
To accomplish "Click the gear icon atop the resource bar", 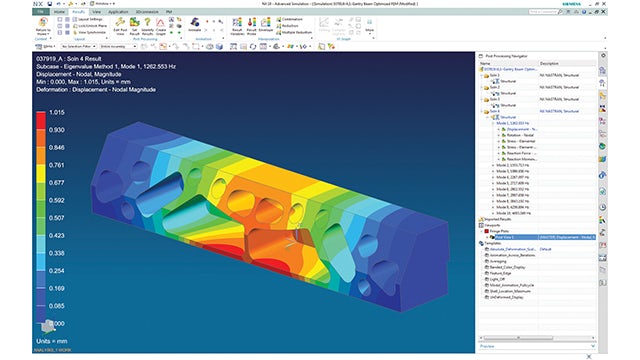I will (603, 56).
